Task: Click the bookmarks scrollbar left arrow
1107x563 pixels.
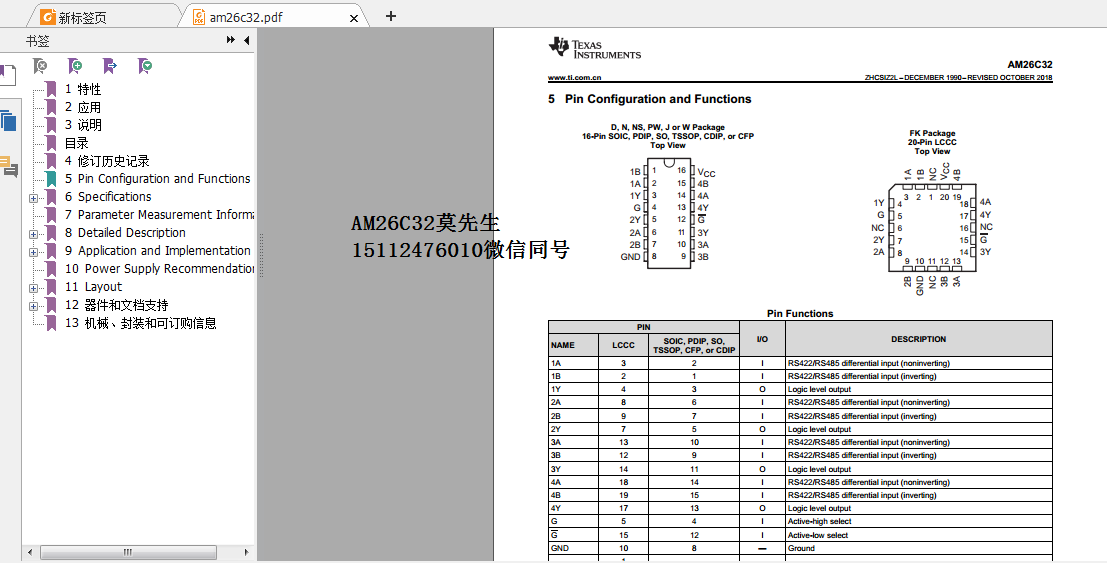Action: click(x=30, y=552)
